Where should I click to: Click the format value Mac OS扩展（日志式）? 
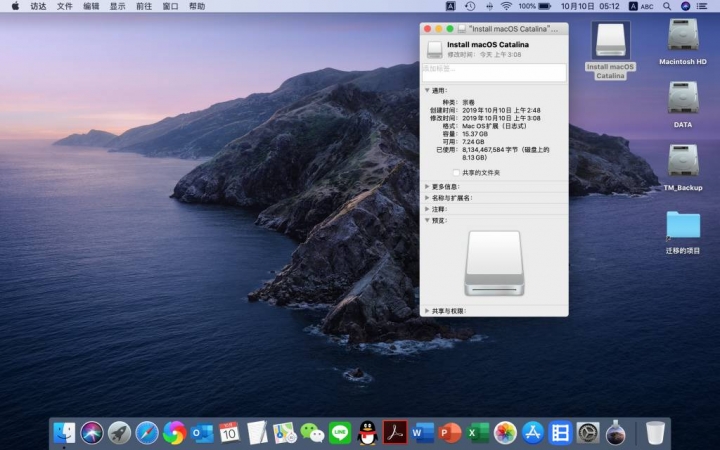495,126
